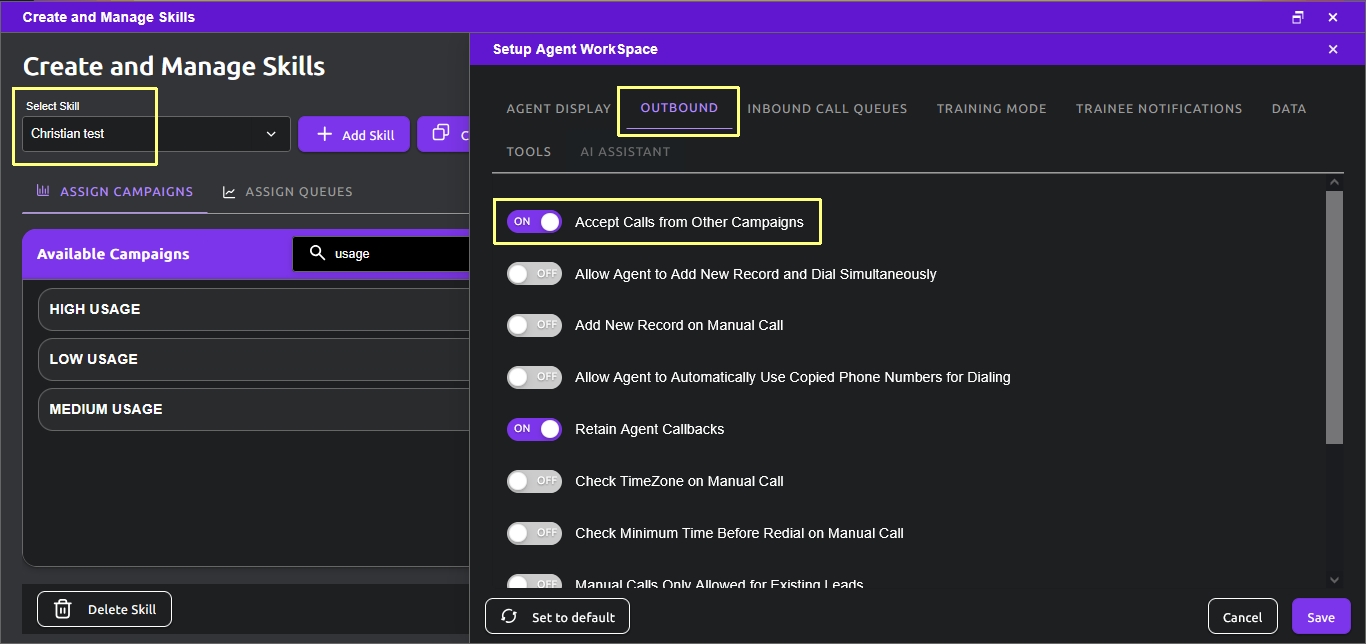Select the Outbound tab
1366x644 pixels.
click(x=679, y=108)
